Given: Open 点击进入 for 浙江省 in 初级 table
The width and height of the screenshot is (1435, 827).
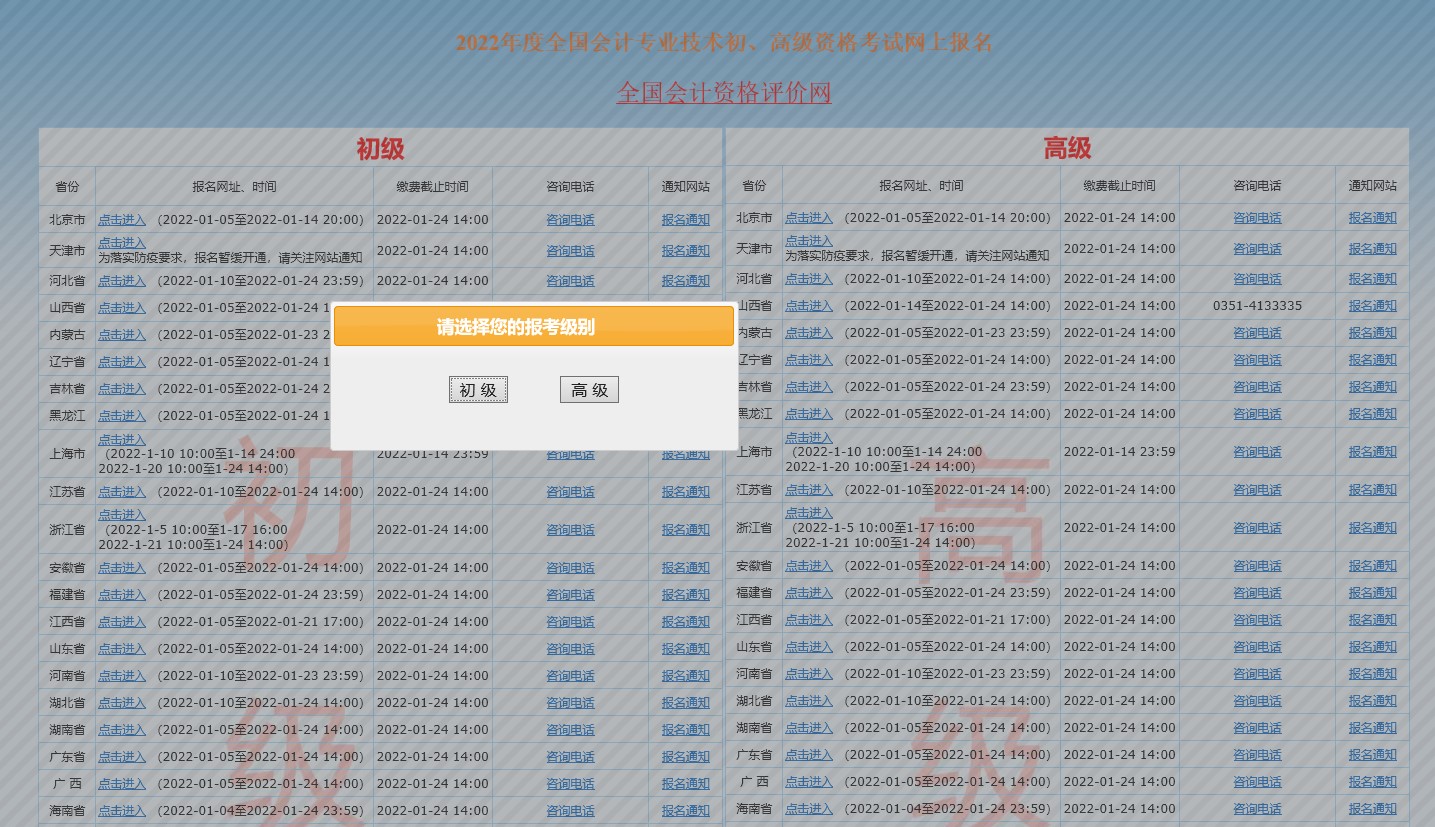Looking at the screenshot, I should 122,515.
